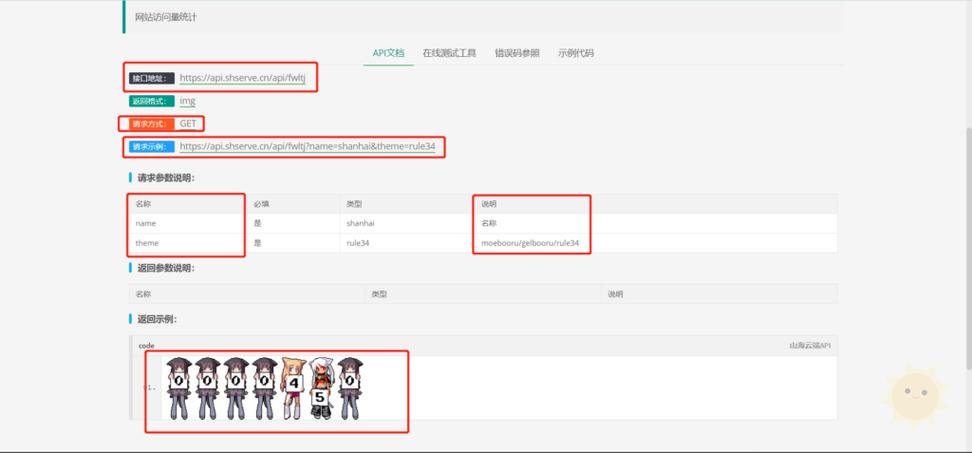Click the 接口地址 label badge
This screenshot has width=972, height=453.
pyautogui.click(x=152, y=78)
